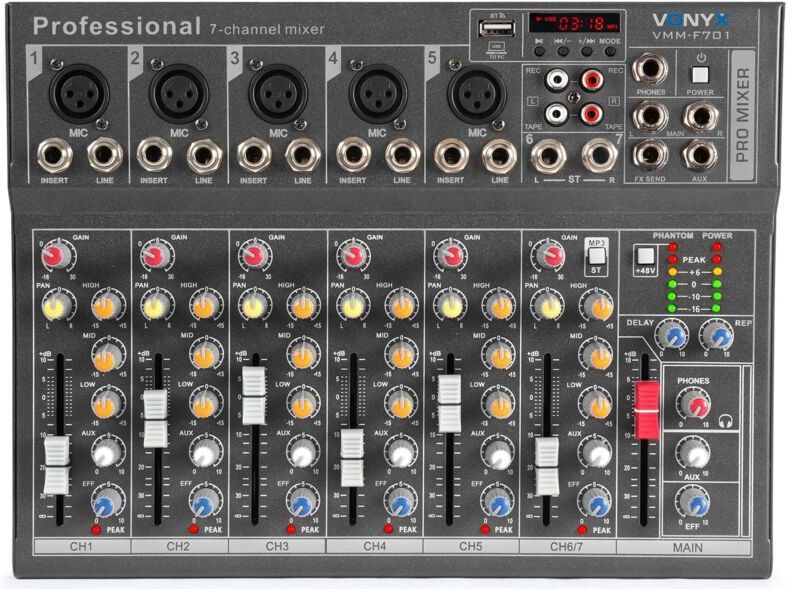Click CH1 white AUX knob
This screenshot has height=589, width=791.
point(106,453)
